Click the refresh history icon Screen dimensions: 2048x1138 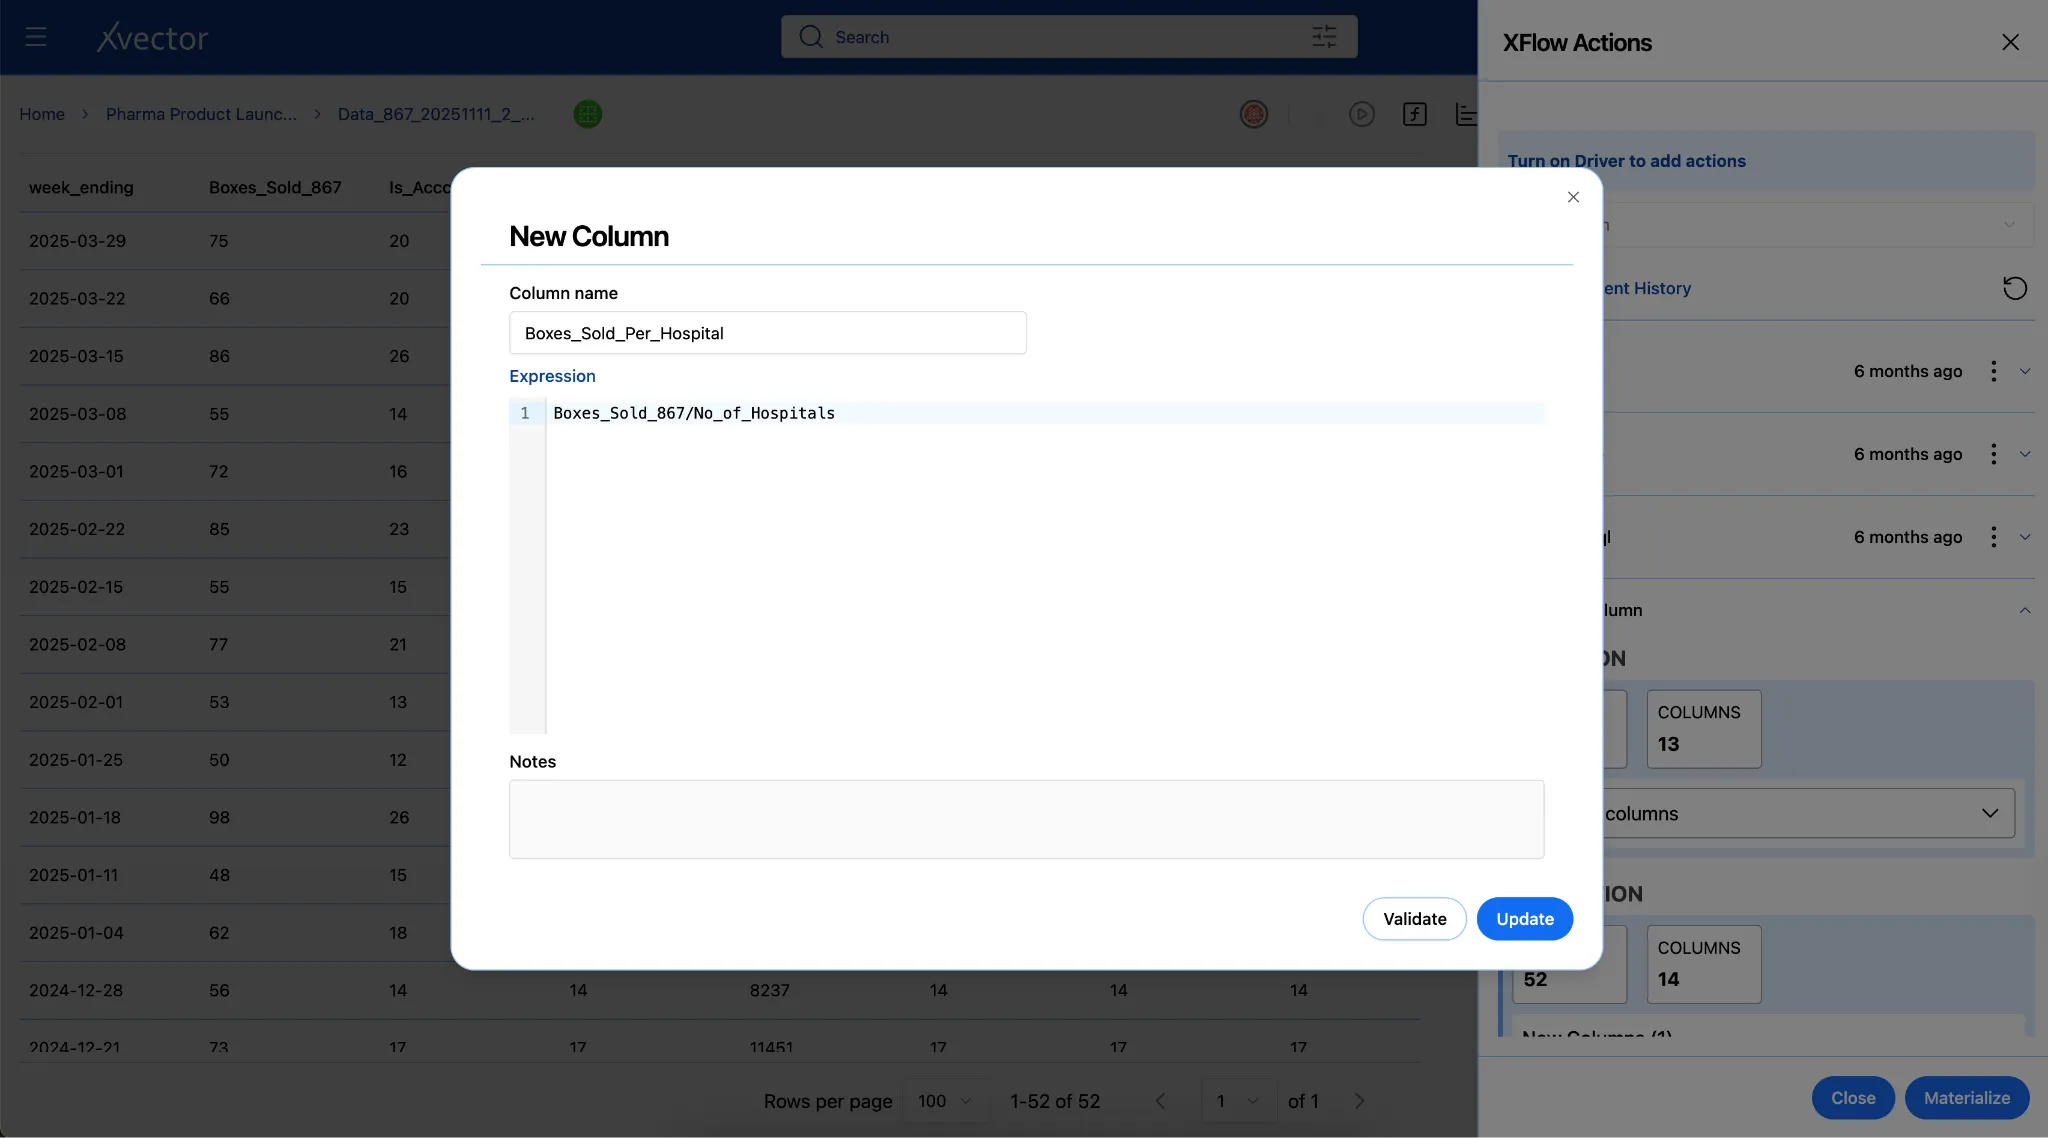pos(2014,288)
